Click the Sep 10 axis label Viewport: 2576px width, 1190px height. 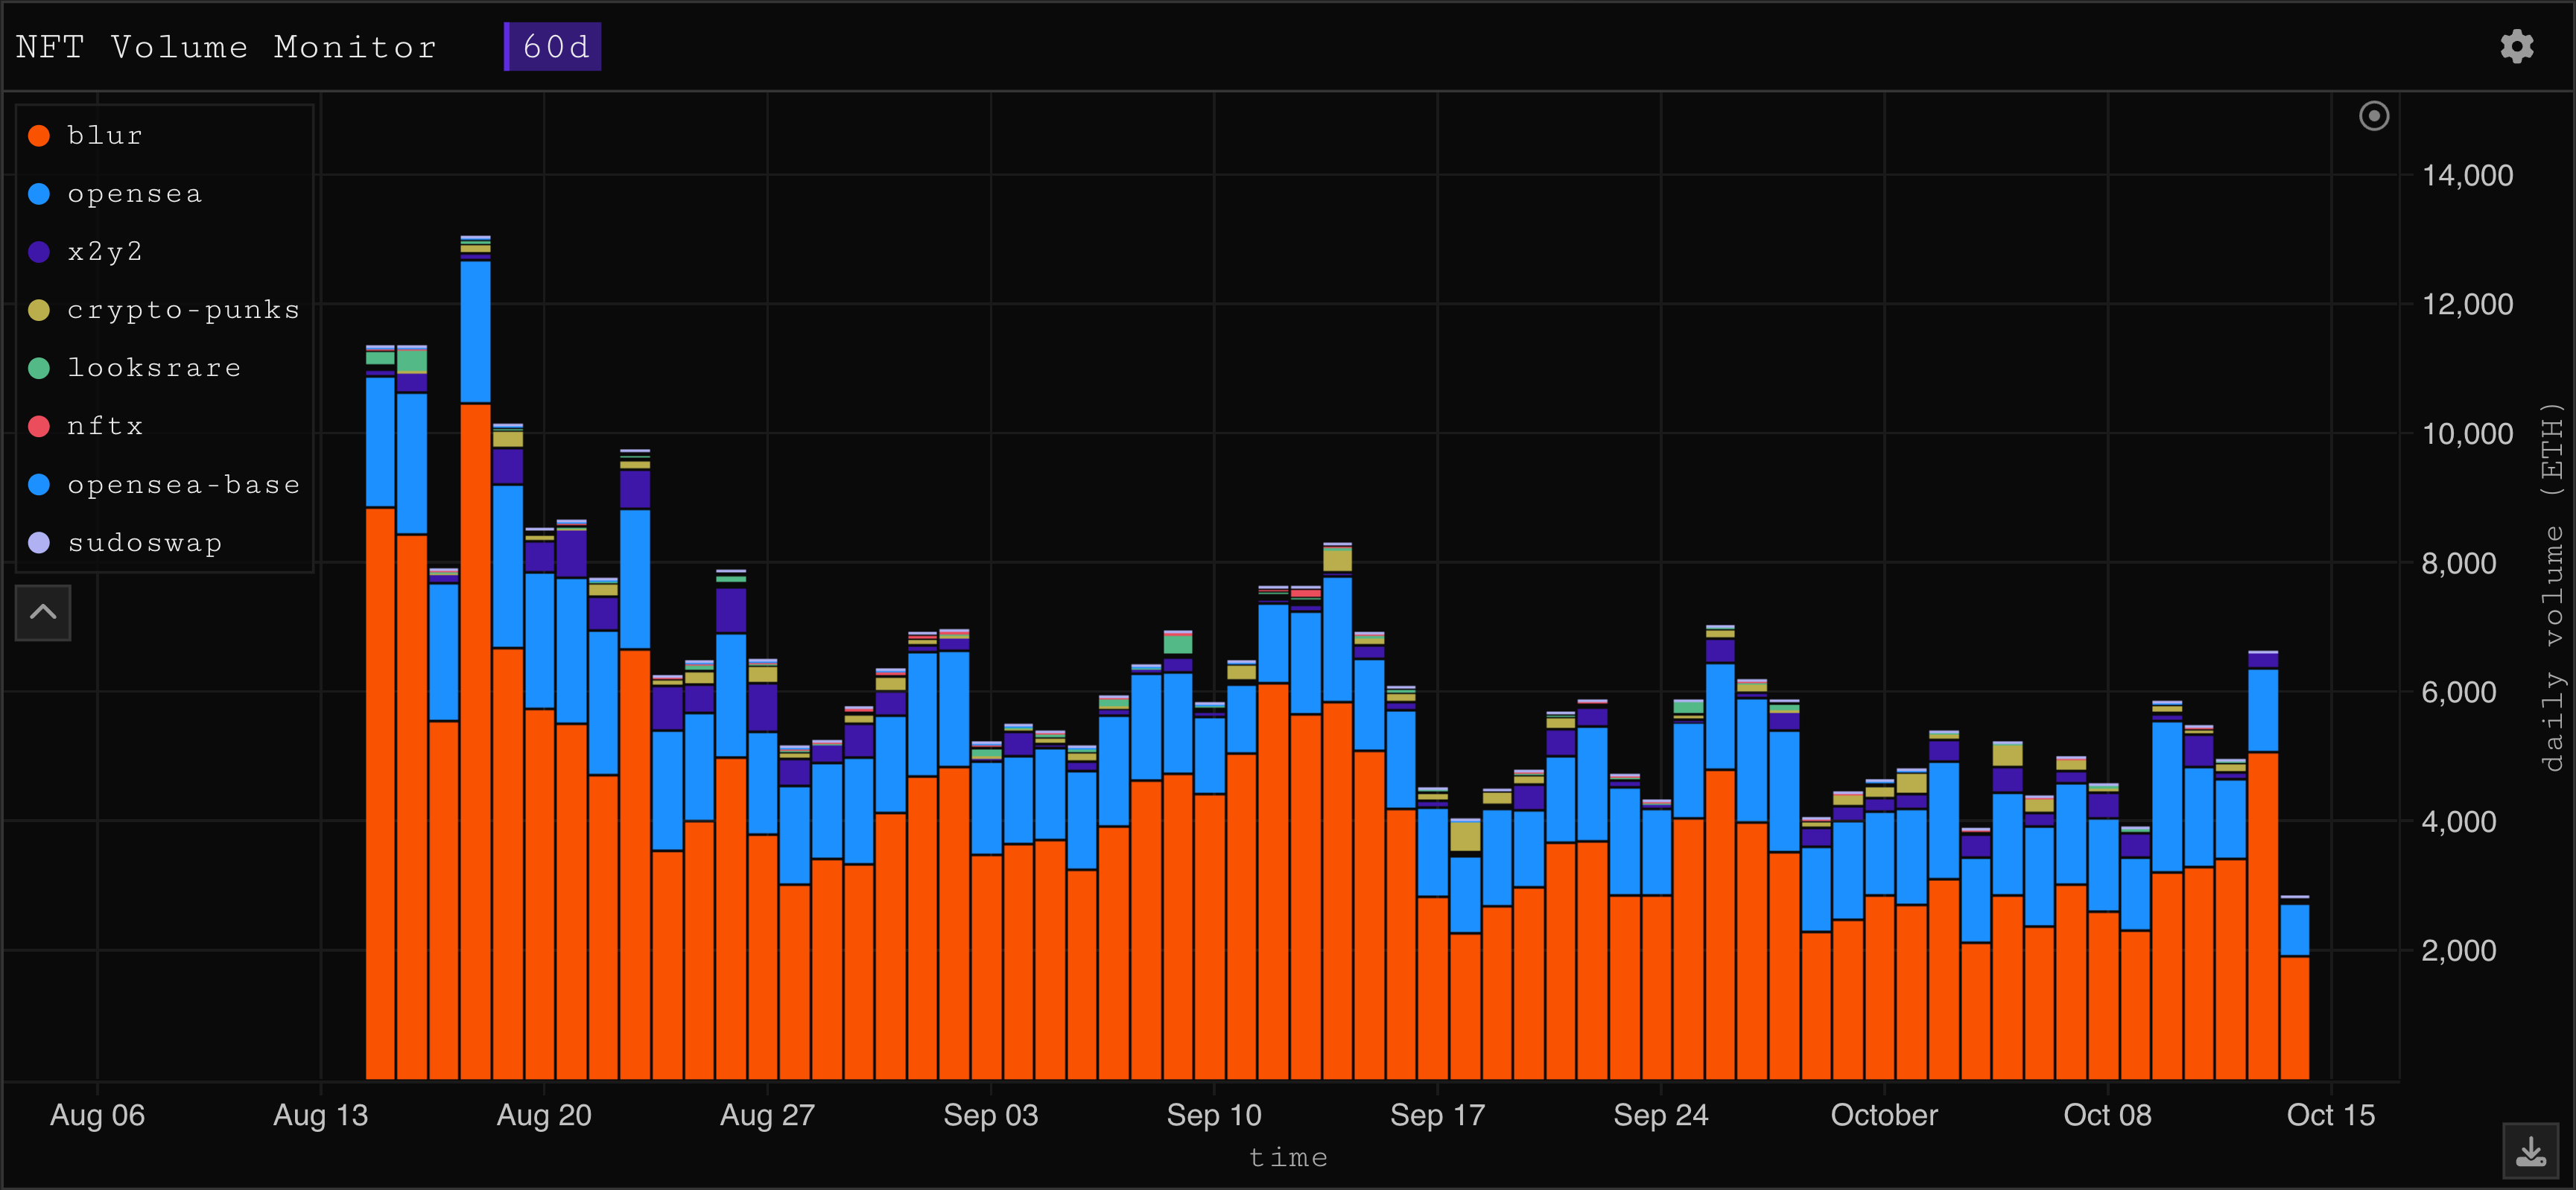[x=1214, y=1115]
